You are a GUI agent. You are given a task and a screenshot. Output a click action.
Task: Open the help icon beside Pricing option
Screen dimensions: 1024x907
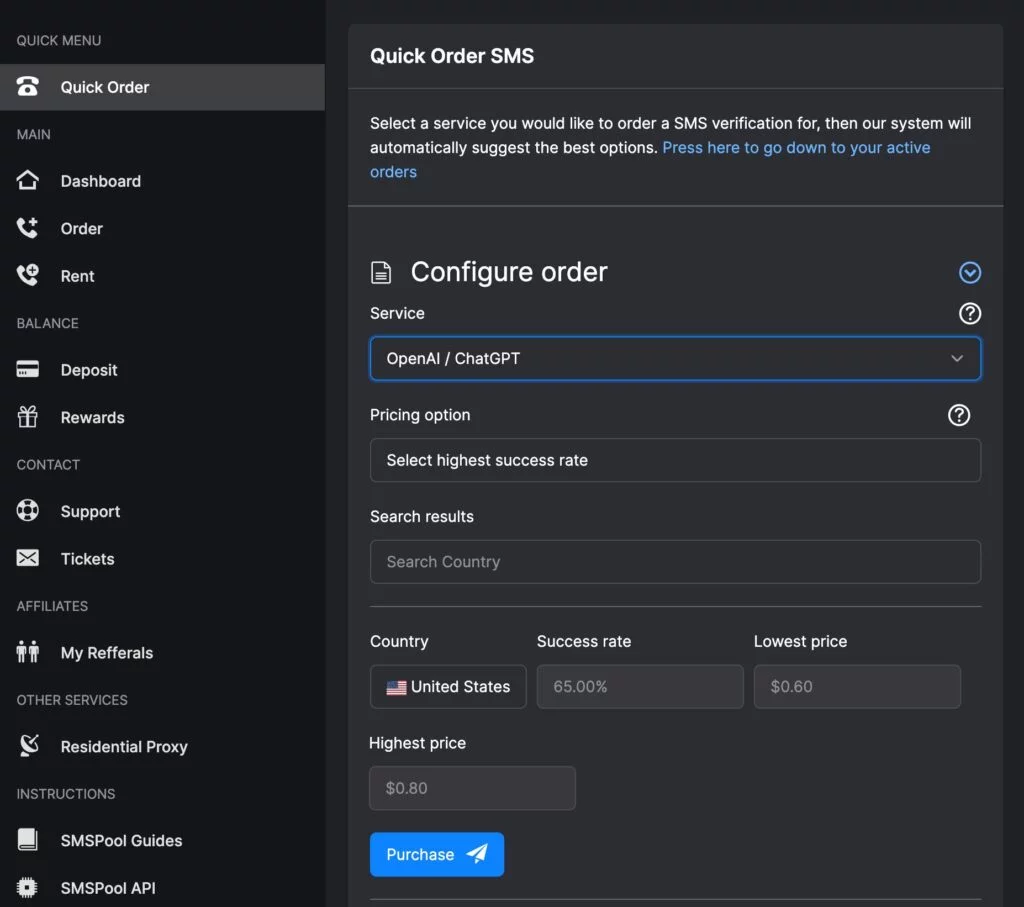click(x=958, y=415)
